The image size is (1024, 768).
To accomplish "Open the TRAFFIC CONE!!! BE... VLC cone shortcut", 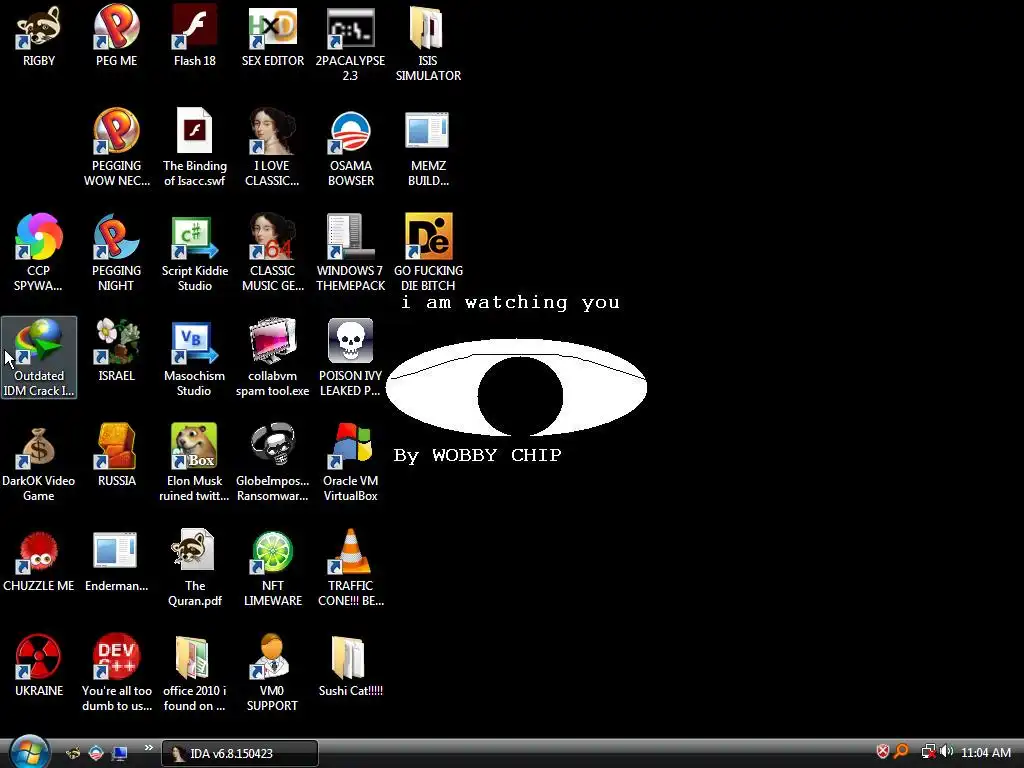I will point(351,568).
